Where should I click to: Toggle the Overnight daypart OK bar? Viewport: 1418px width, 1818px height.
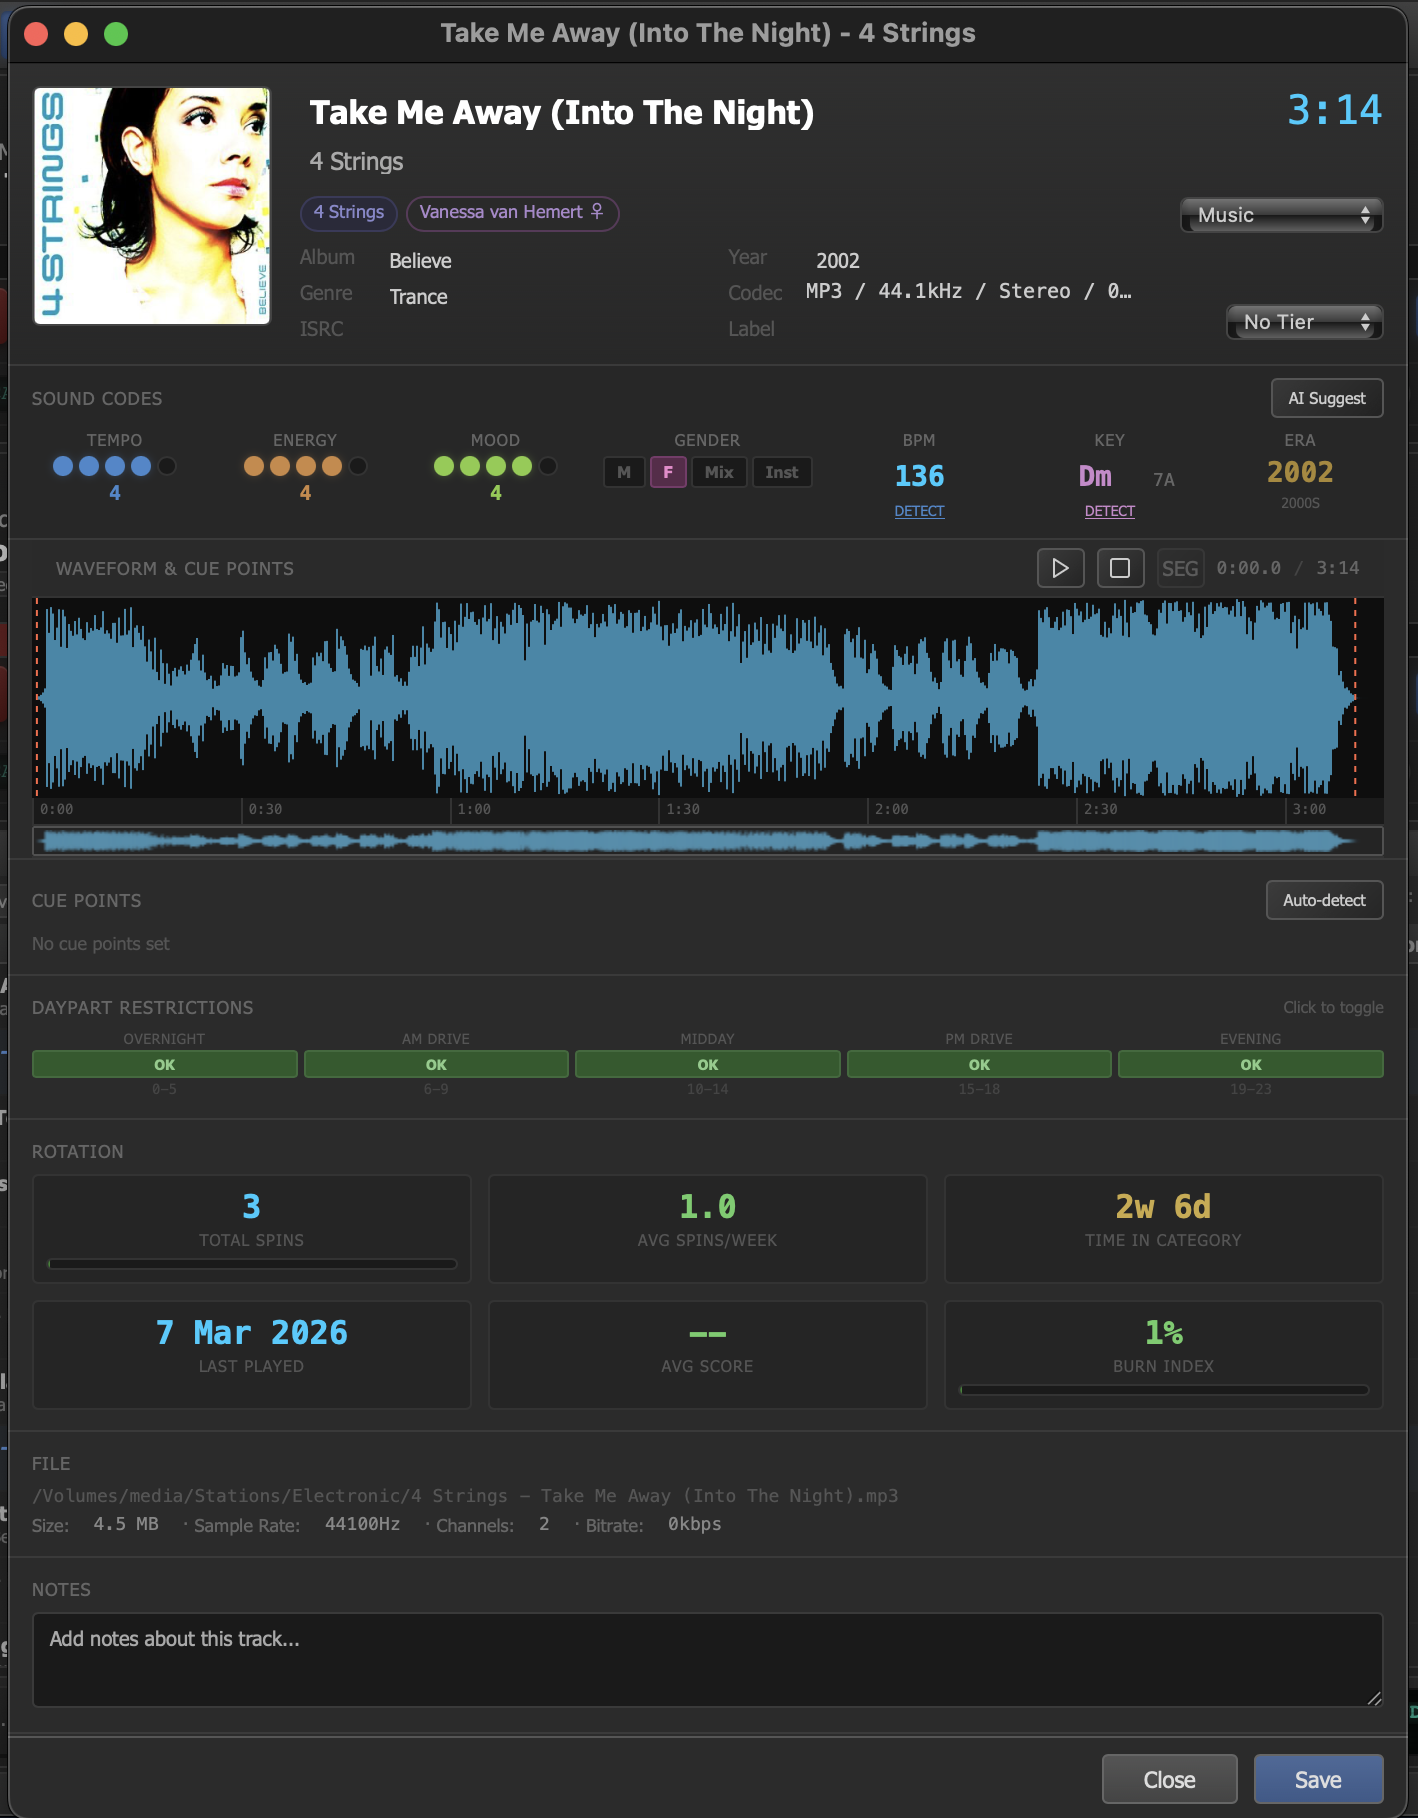click(164, 1064)
